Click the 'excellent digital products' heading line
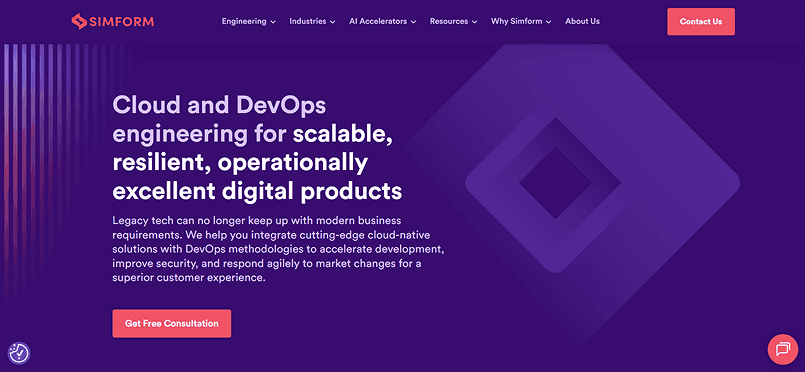Image resolution: width=805 pixels, height=372 pixels. [257, 191]
